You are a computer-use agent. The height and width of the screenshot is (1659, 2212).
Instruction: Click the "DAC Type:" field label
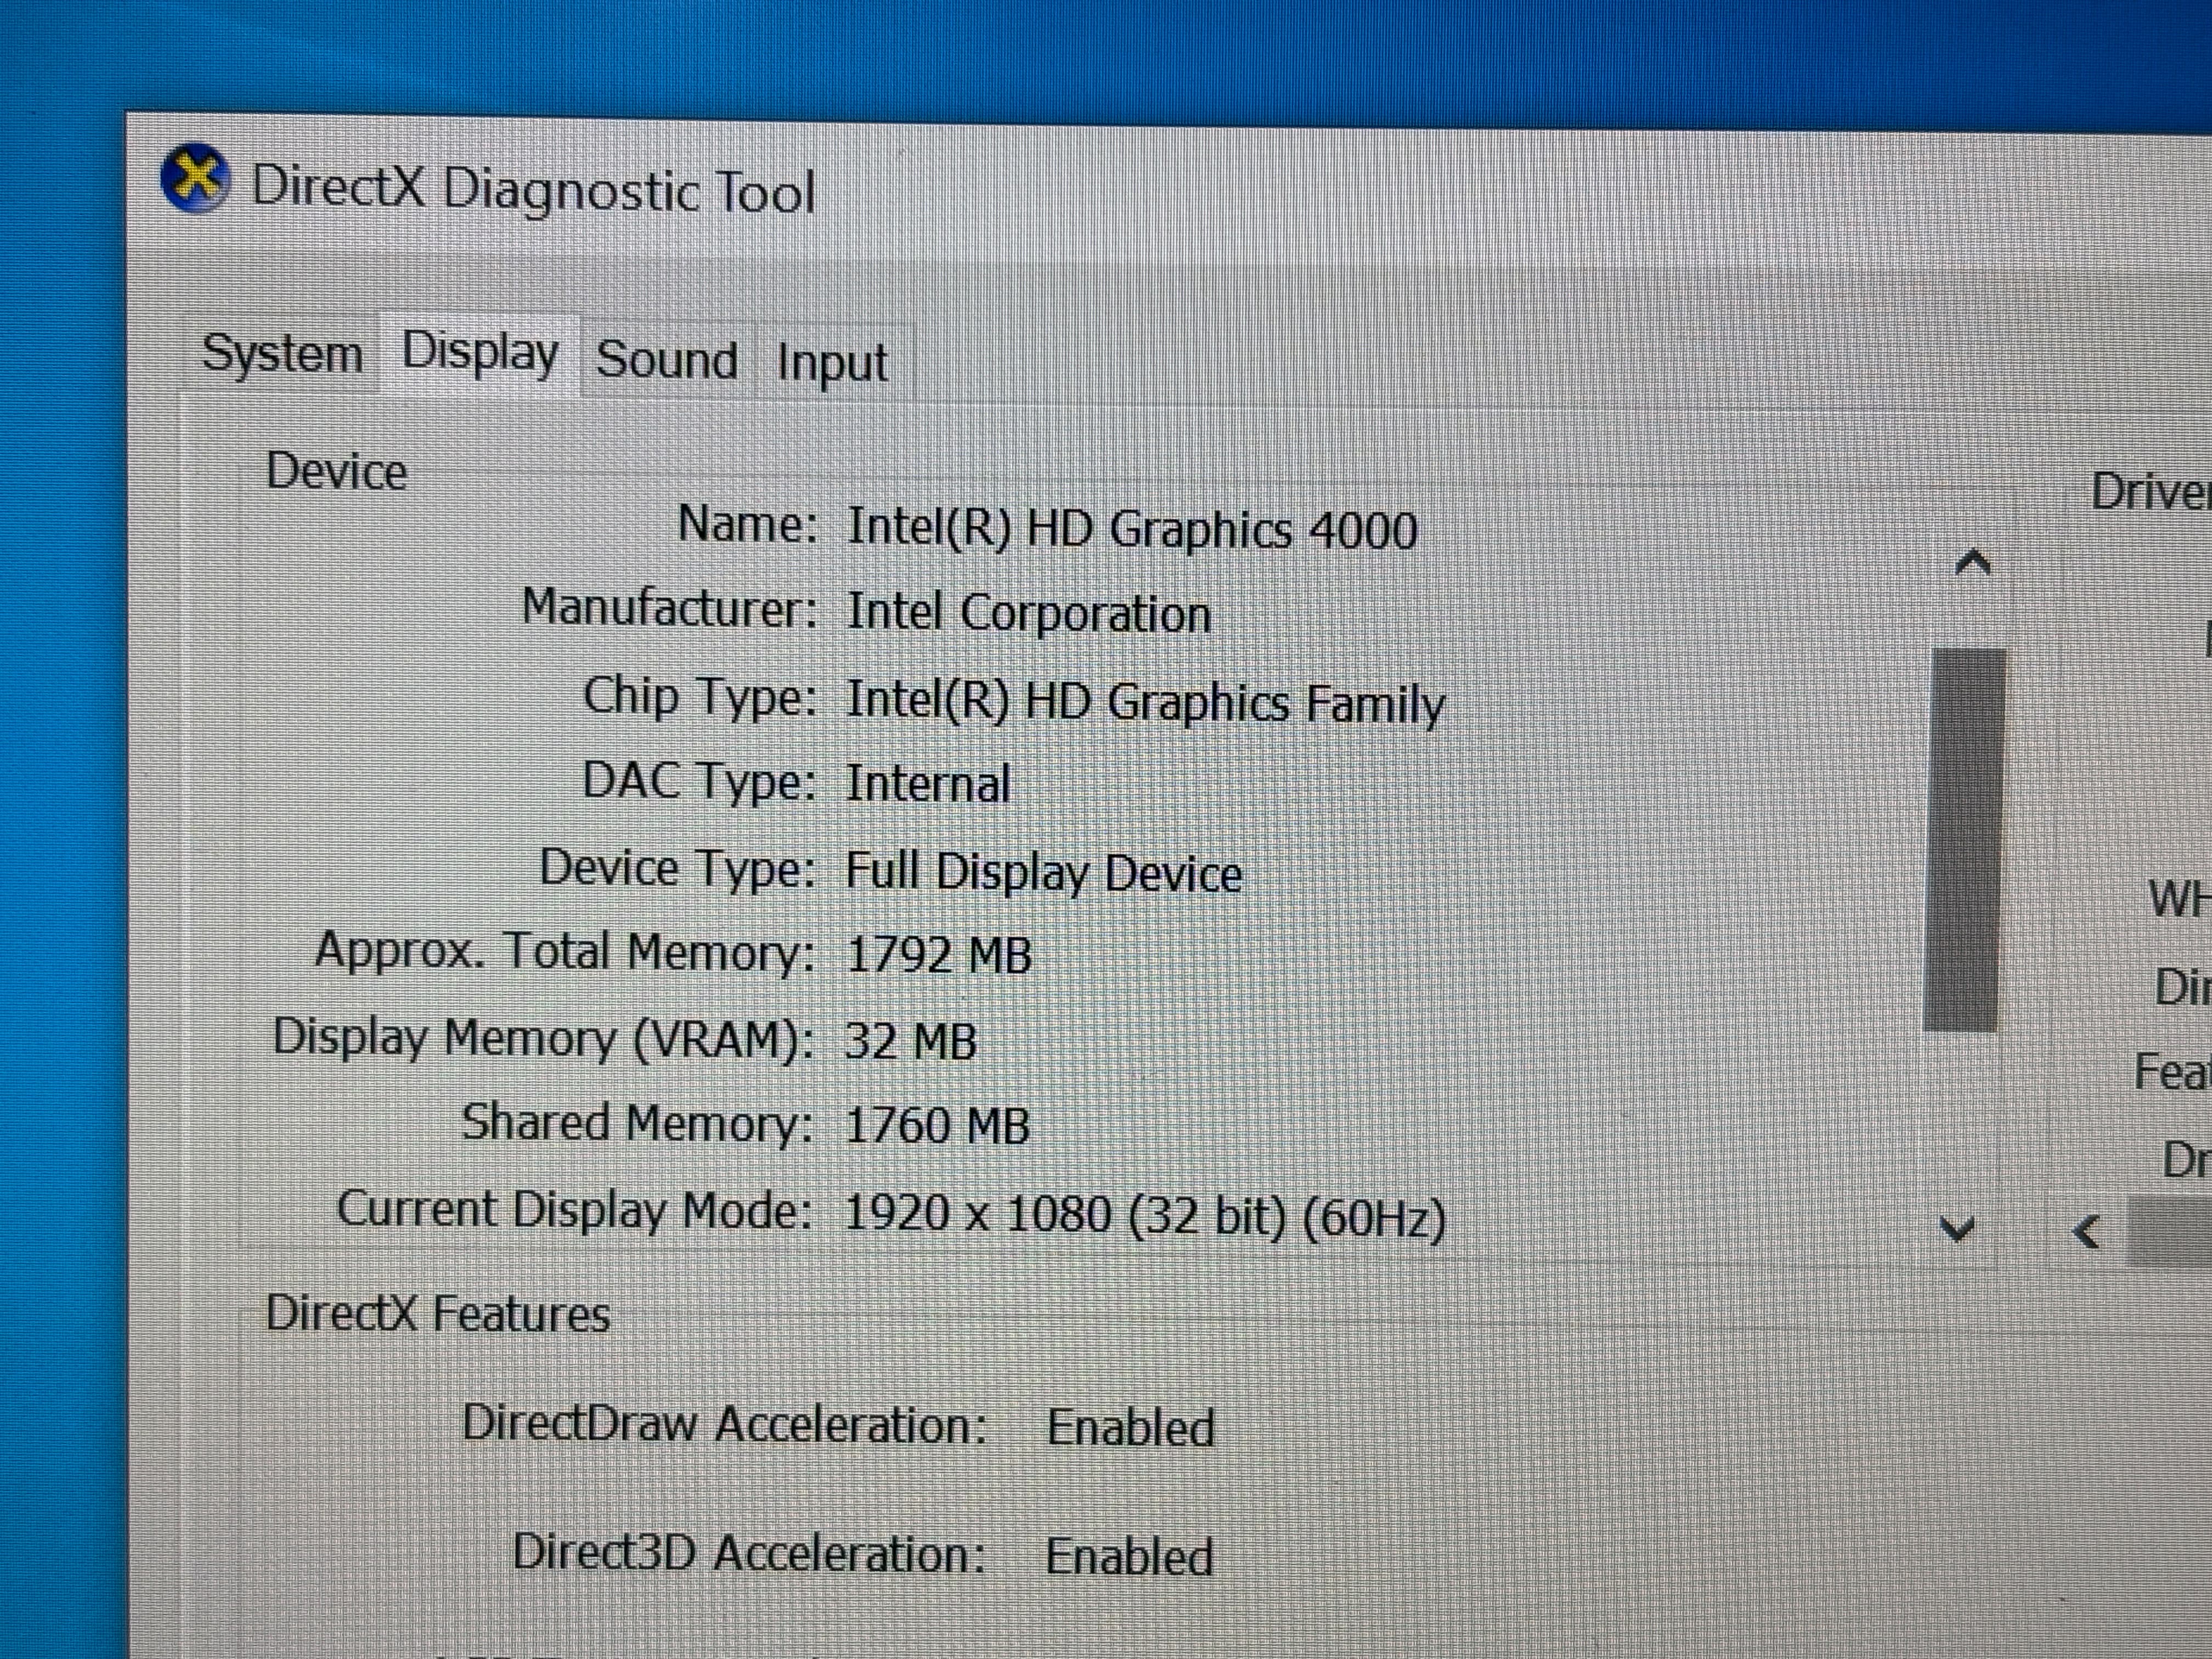click(700, 782)
